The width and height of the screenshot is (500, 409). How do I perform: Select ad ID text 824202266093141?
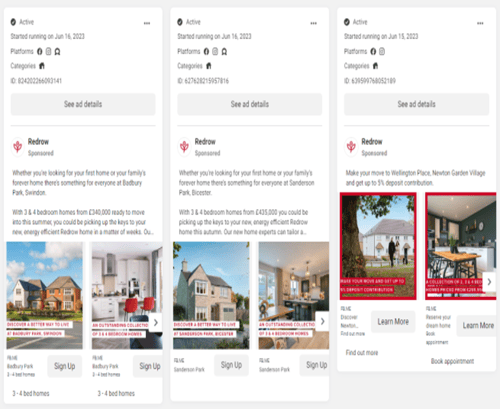[x=40, y=81]
